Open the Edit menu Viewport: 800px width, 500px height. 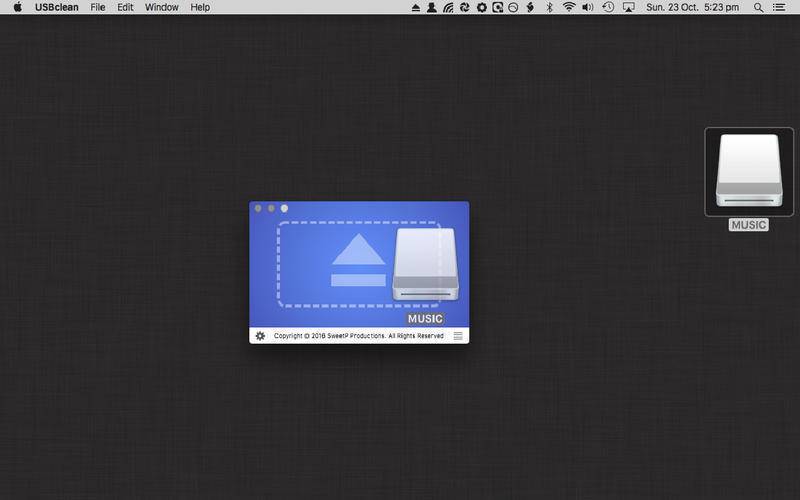125,7
